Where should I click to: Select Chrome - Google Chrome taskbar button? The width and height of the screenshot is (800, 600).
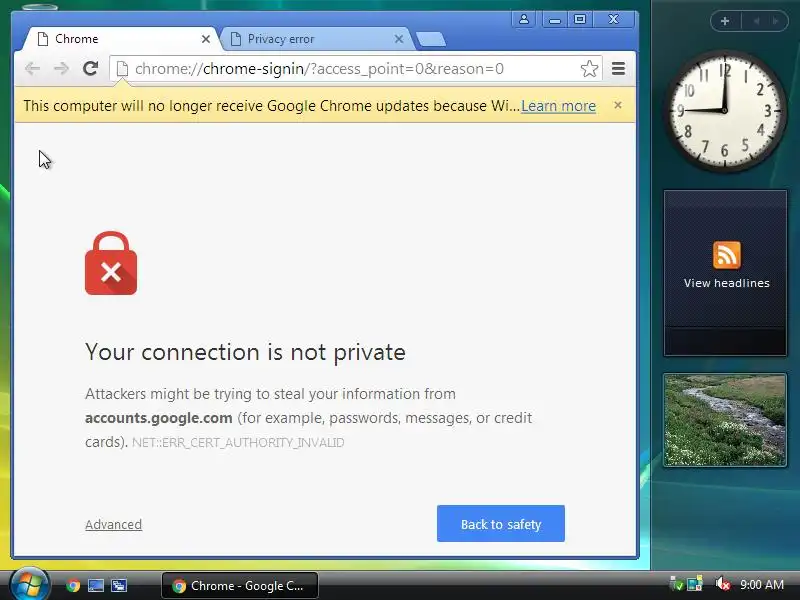[240, 585]
